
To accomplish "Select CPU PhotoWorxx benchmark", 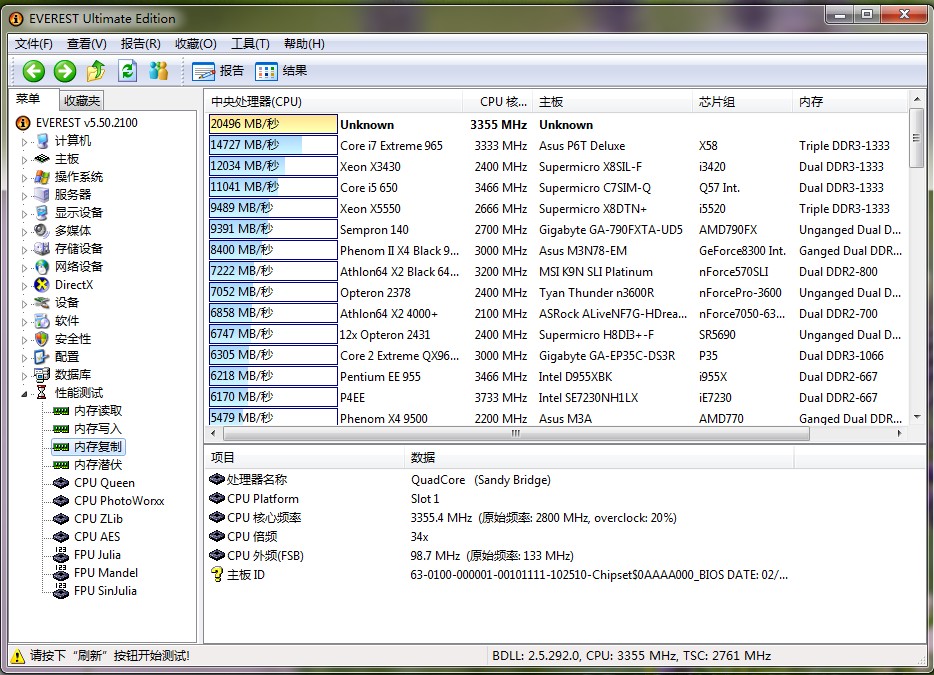I will click(119, 501).
